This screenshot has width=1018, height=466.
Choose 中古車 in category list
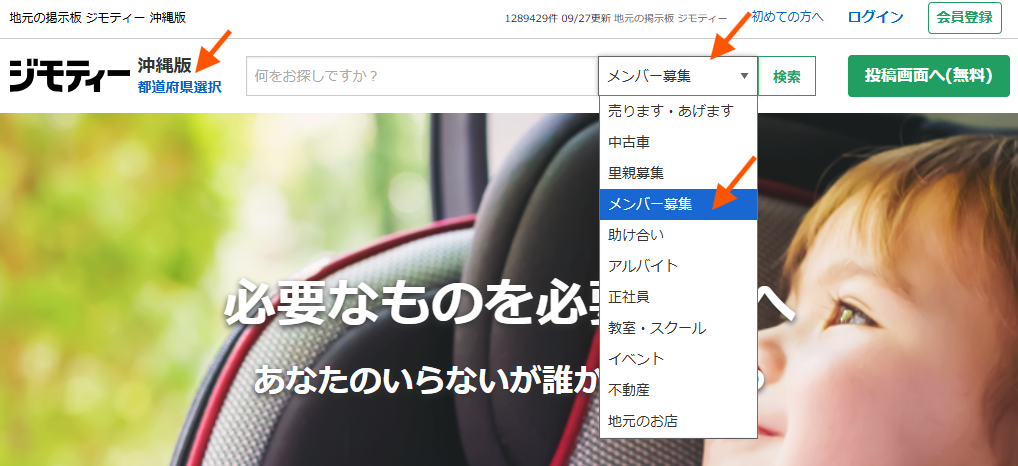629,142
